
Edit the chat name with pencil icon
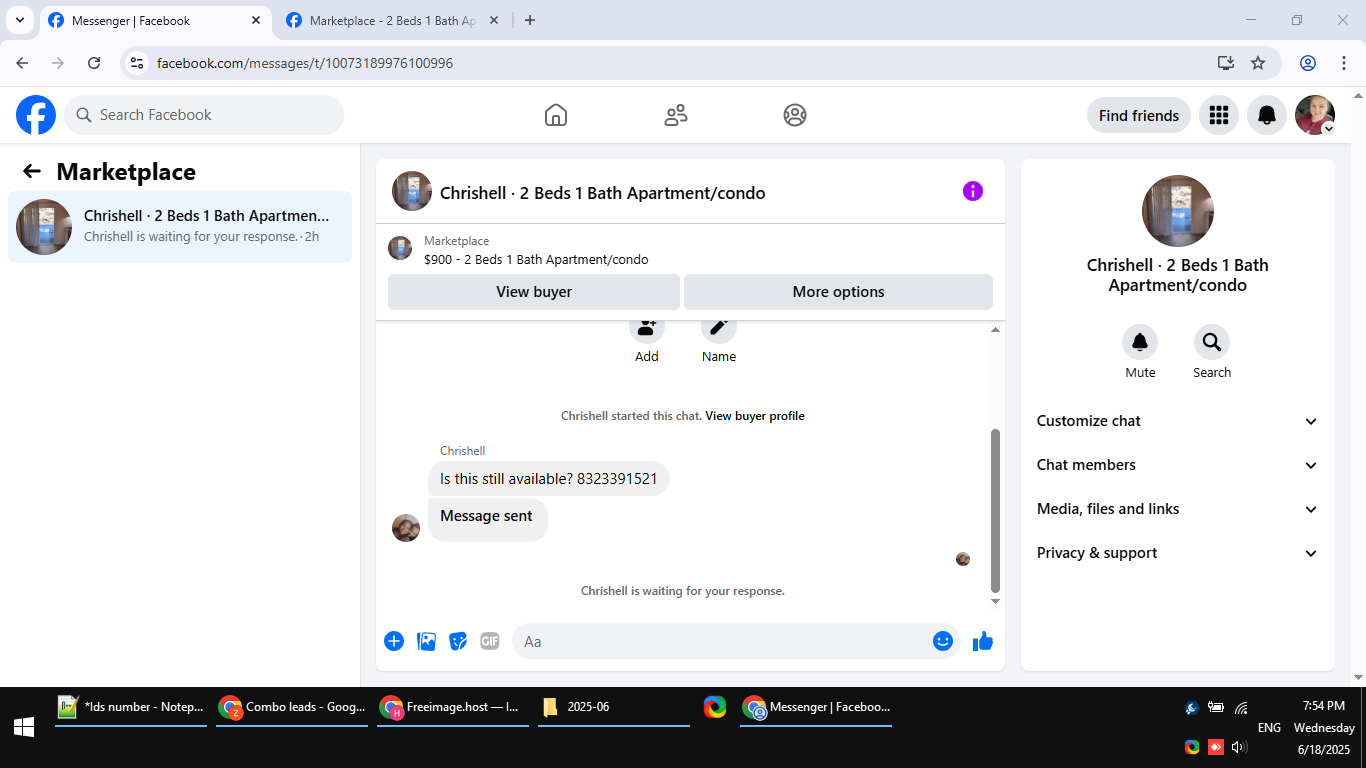pos(719,328)
